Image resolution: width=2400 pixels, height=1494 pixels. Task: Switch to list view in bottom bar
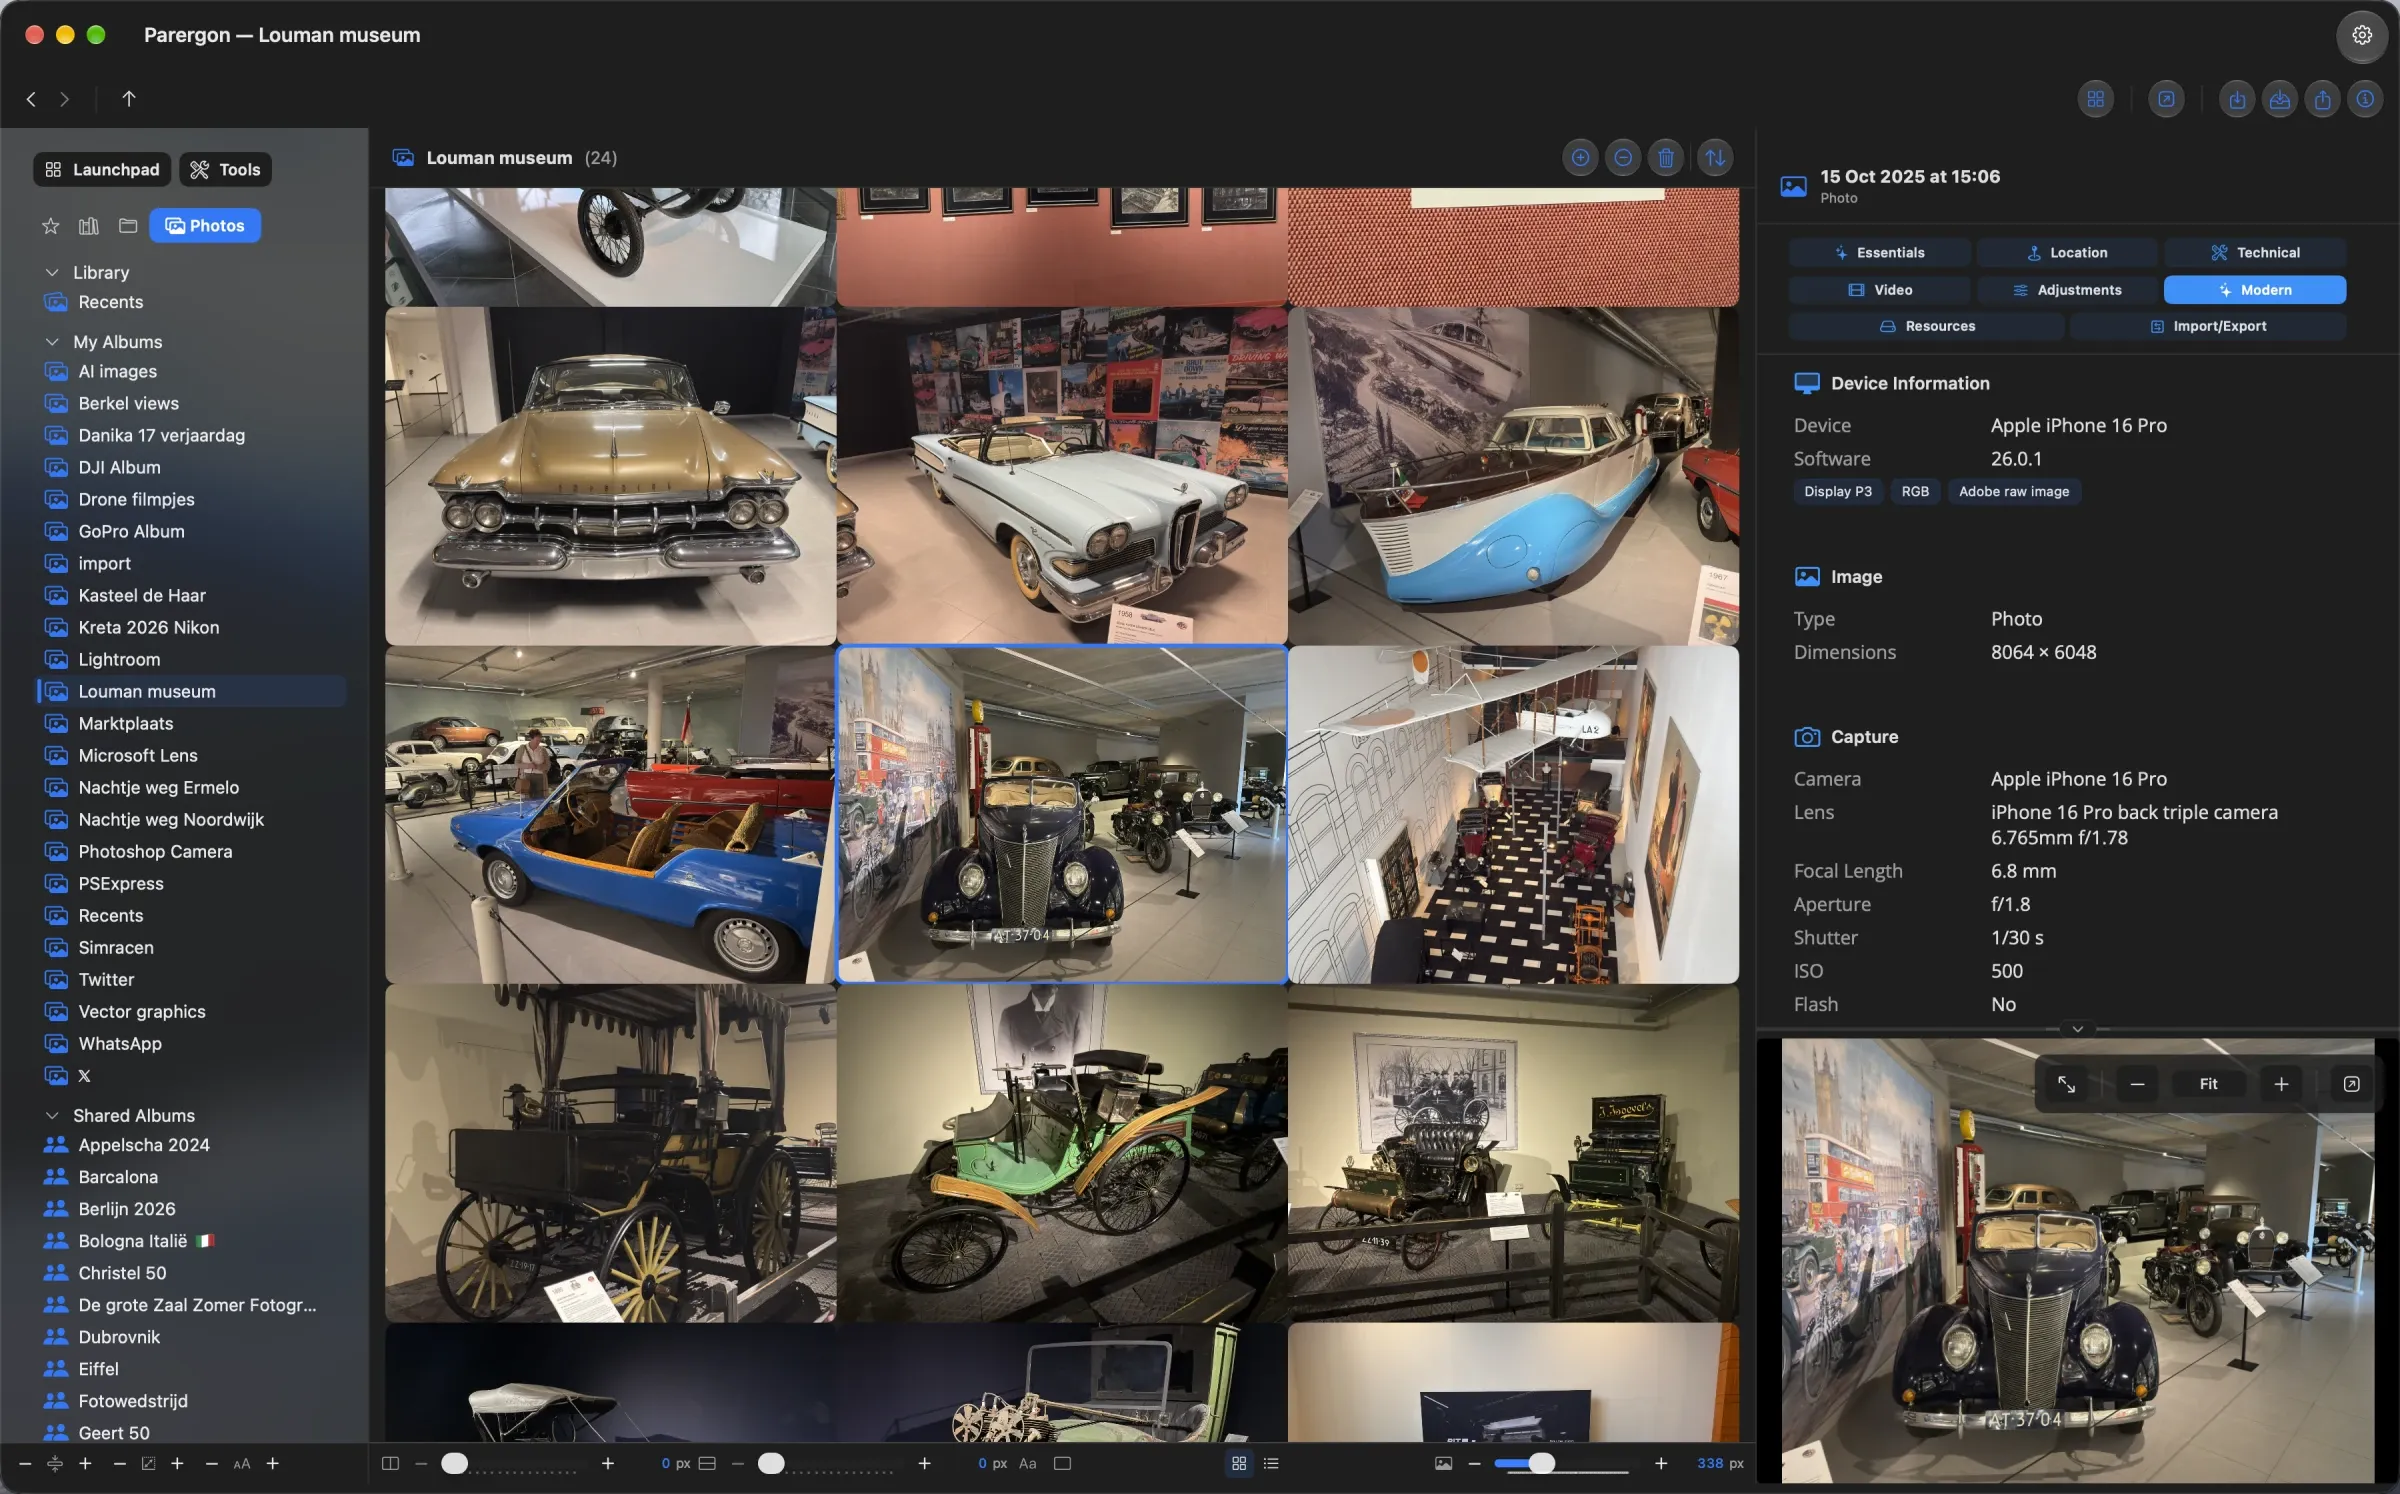pos(1271,1463)
